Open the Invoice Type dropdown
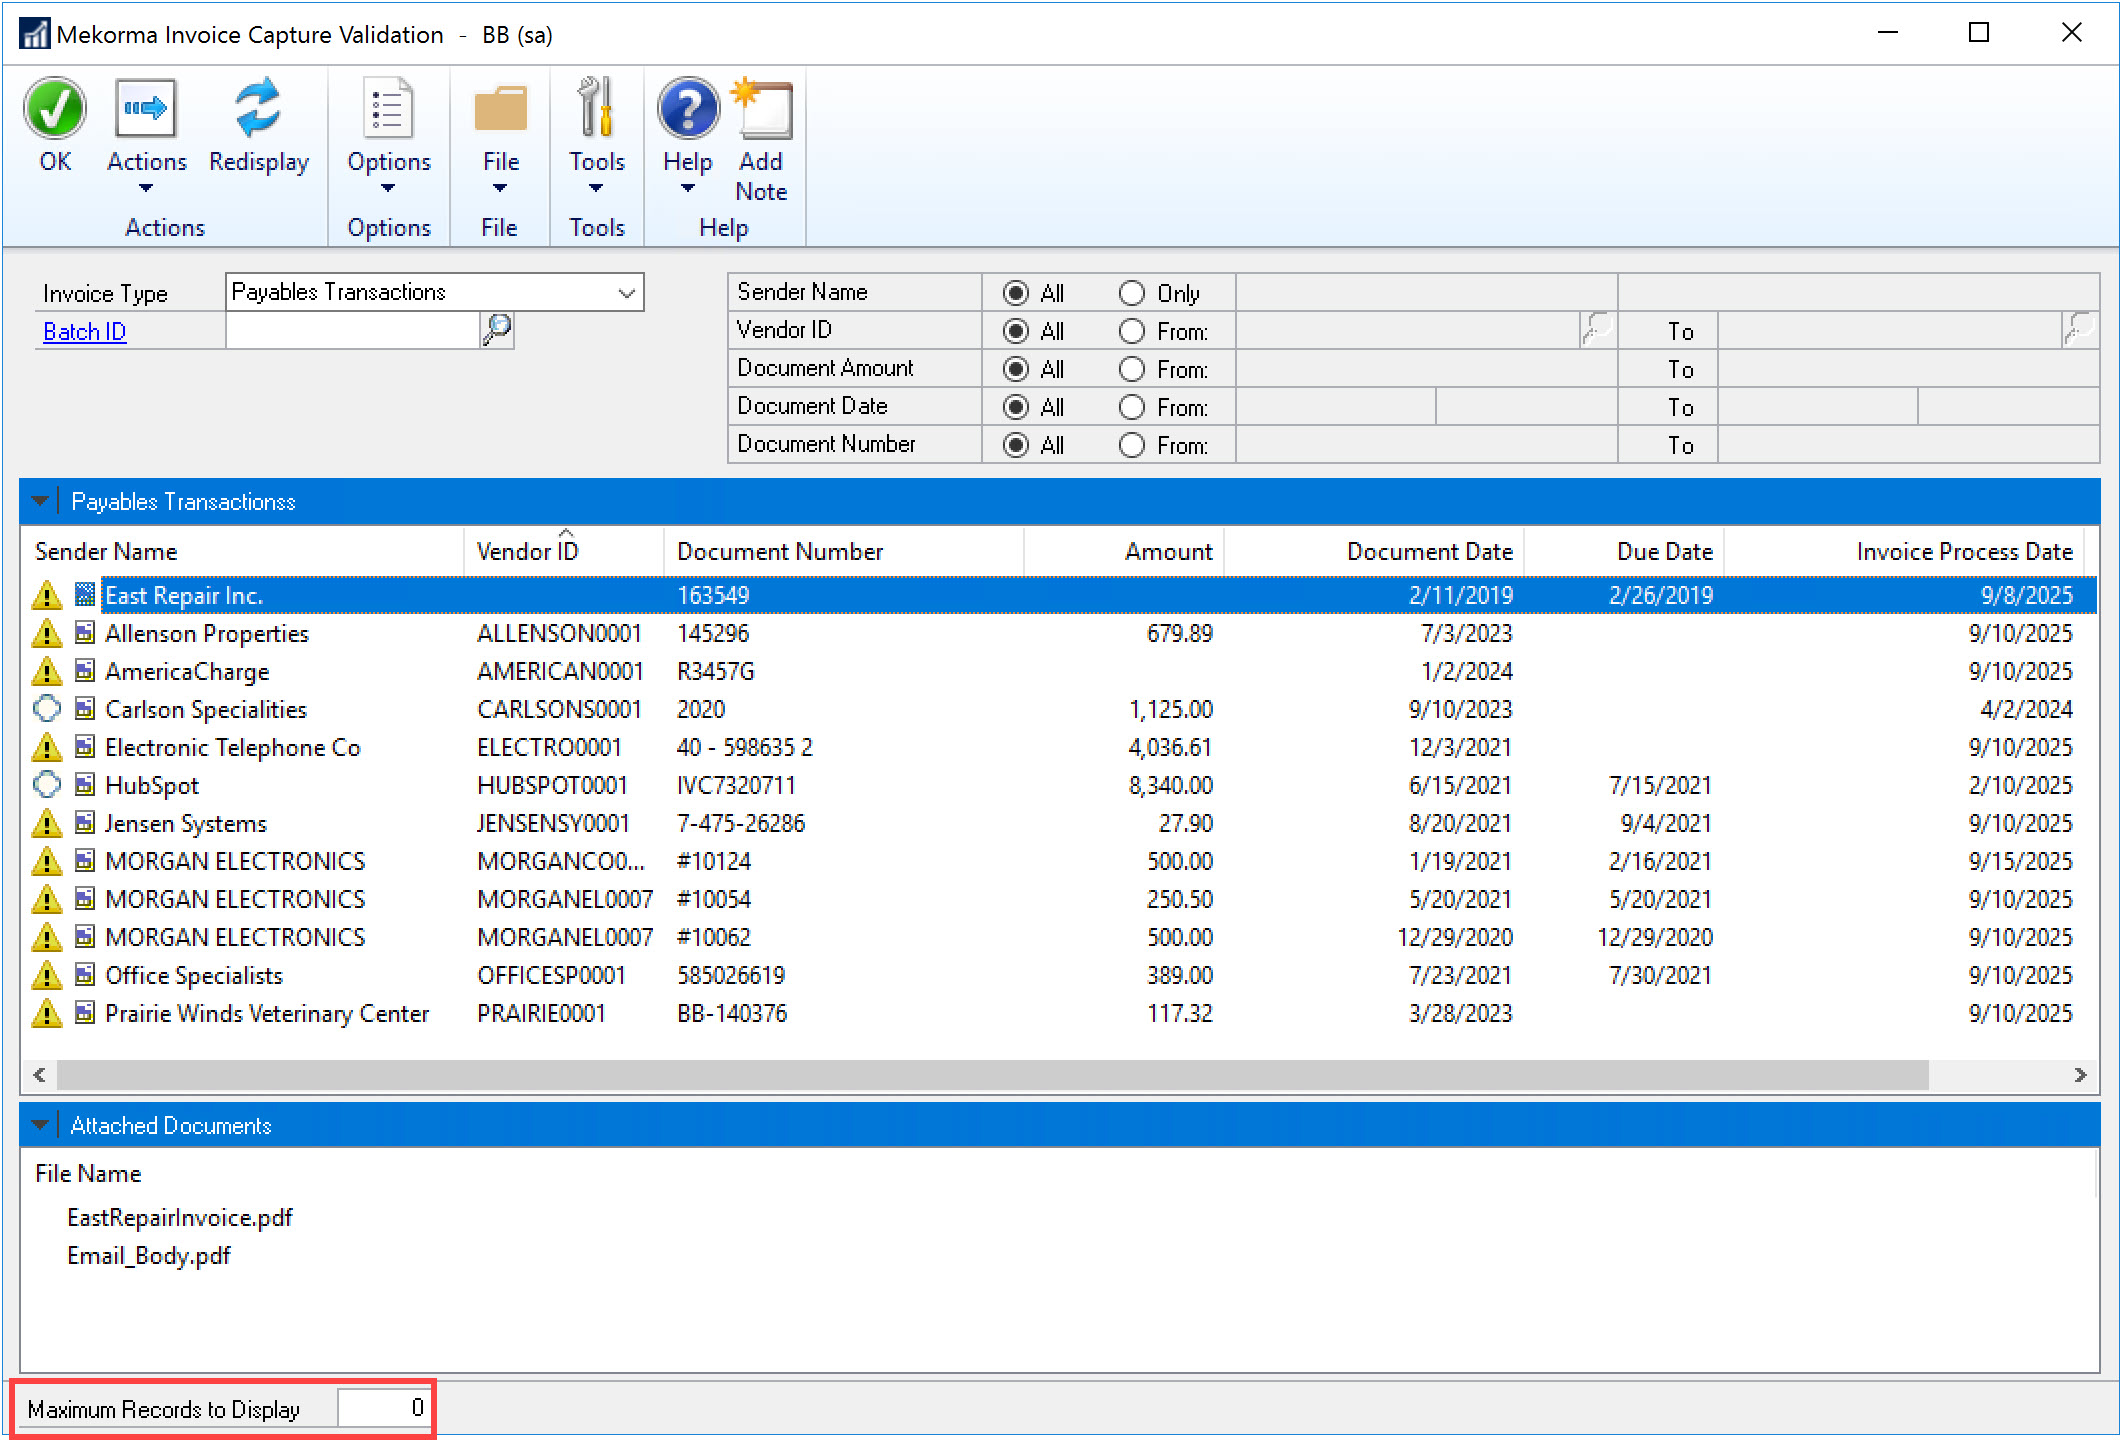This screenshot has height=1440, width=2125. [x=626, y=292]
